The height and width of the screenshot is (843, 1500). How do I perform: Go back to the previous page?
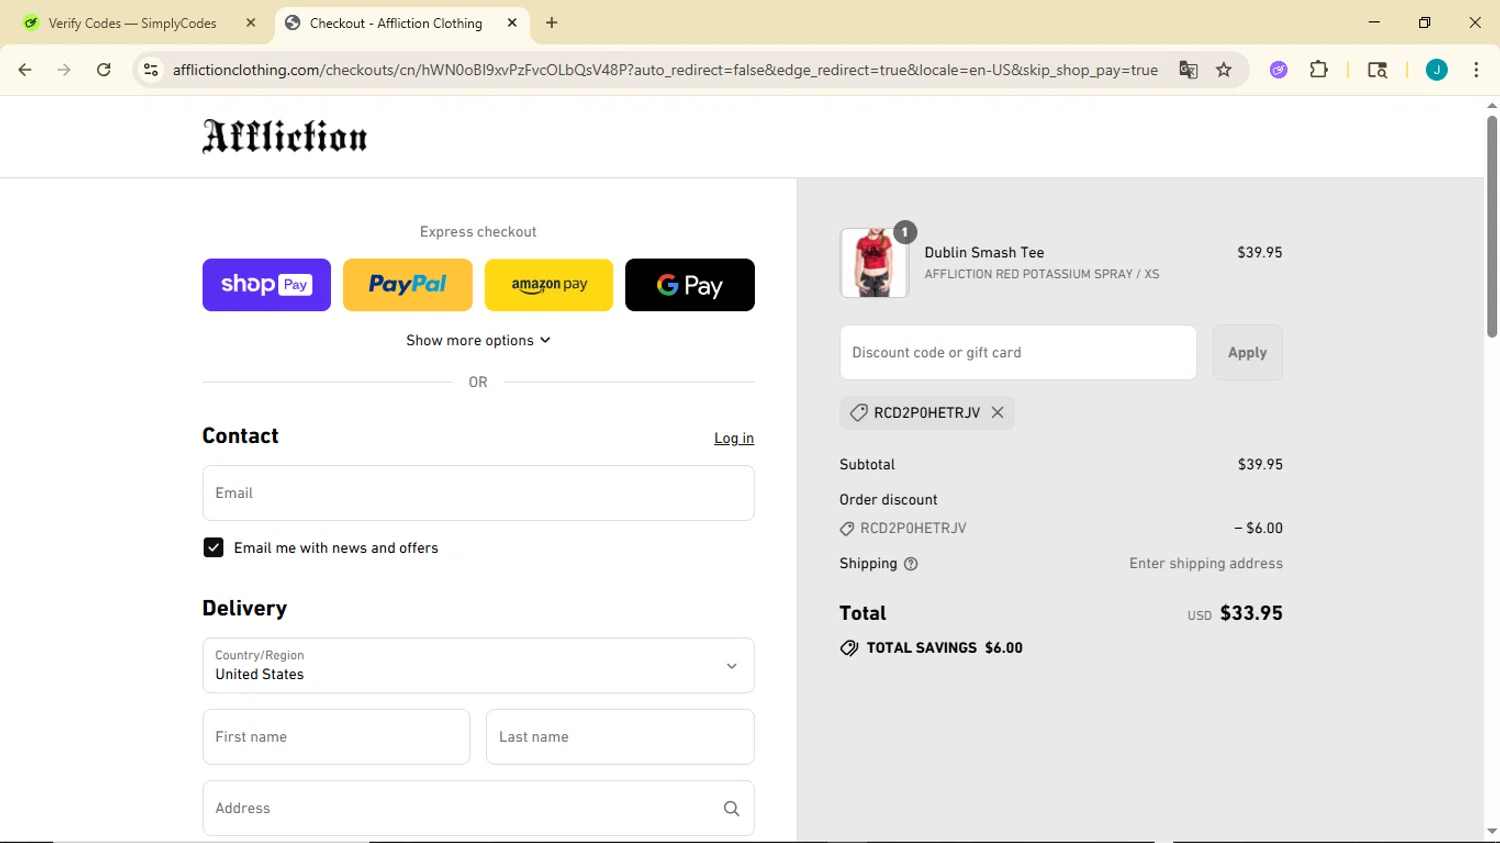(x=25, y=70)
